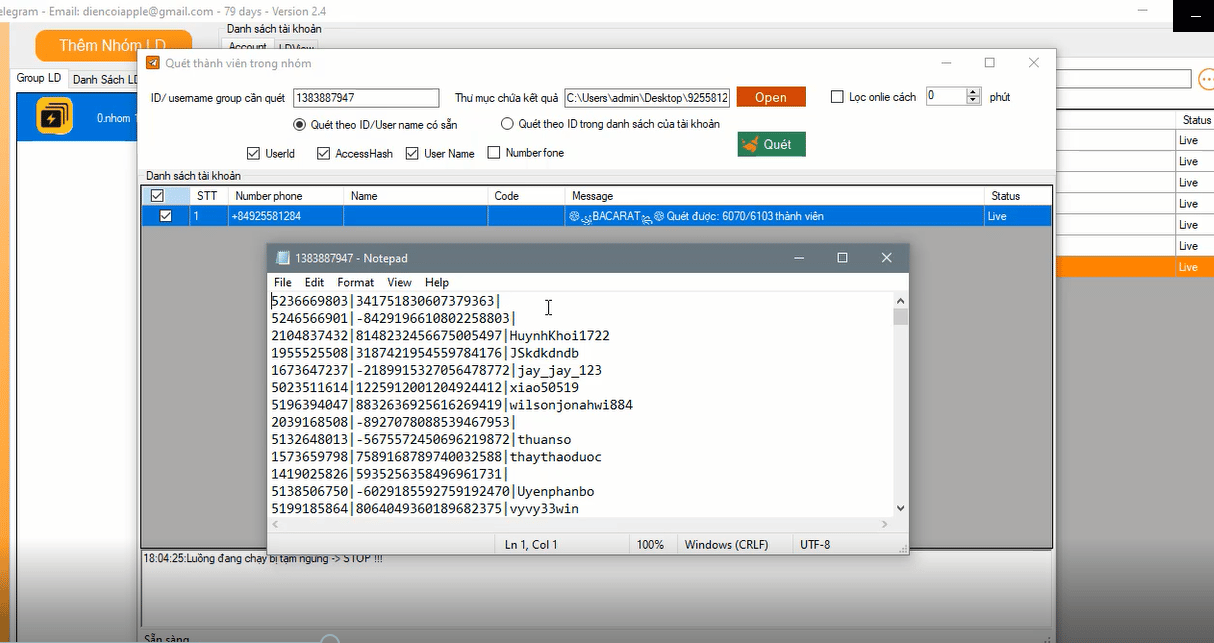The image size is (1214, 643).
Task: Click the STT column header
Action: tap(209, 196)
